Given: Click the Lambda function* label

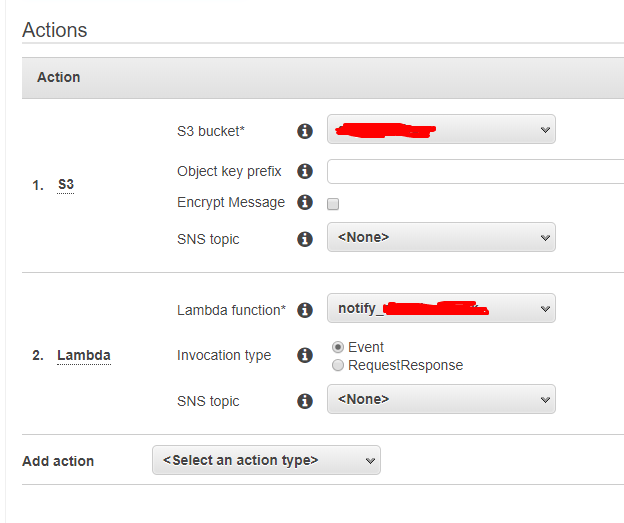Looking at the screenshot, I should coord(231,310).
